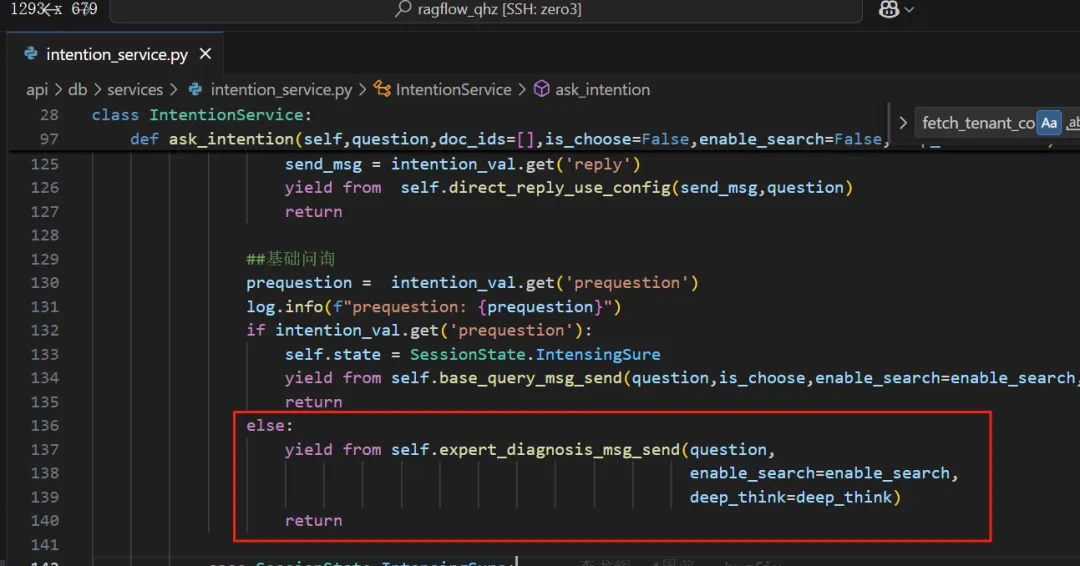Click line number 136 in gutter
This screenshot has height=566, width=1080.
[x=45, y=426]
